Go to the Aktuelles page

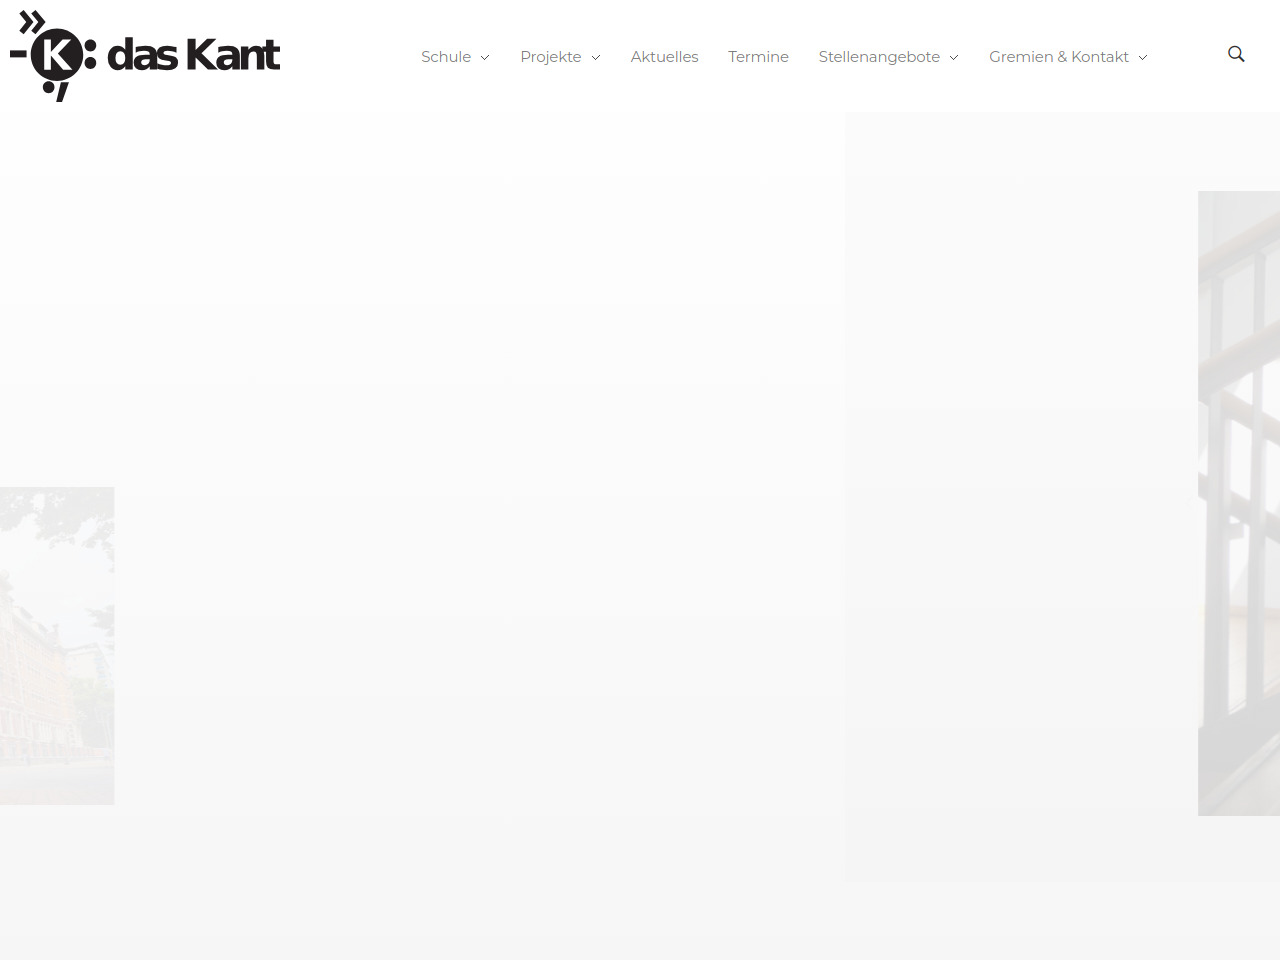[664, 57]
